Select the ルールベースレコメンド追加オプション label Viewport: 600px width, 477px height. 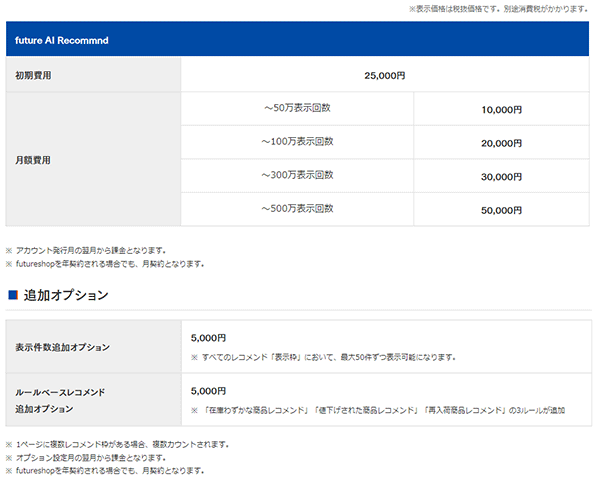pyautogui.click(x=60, y=400)
